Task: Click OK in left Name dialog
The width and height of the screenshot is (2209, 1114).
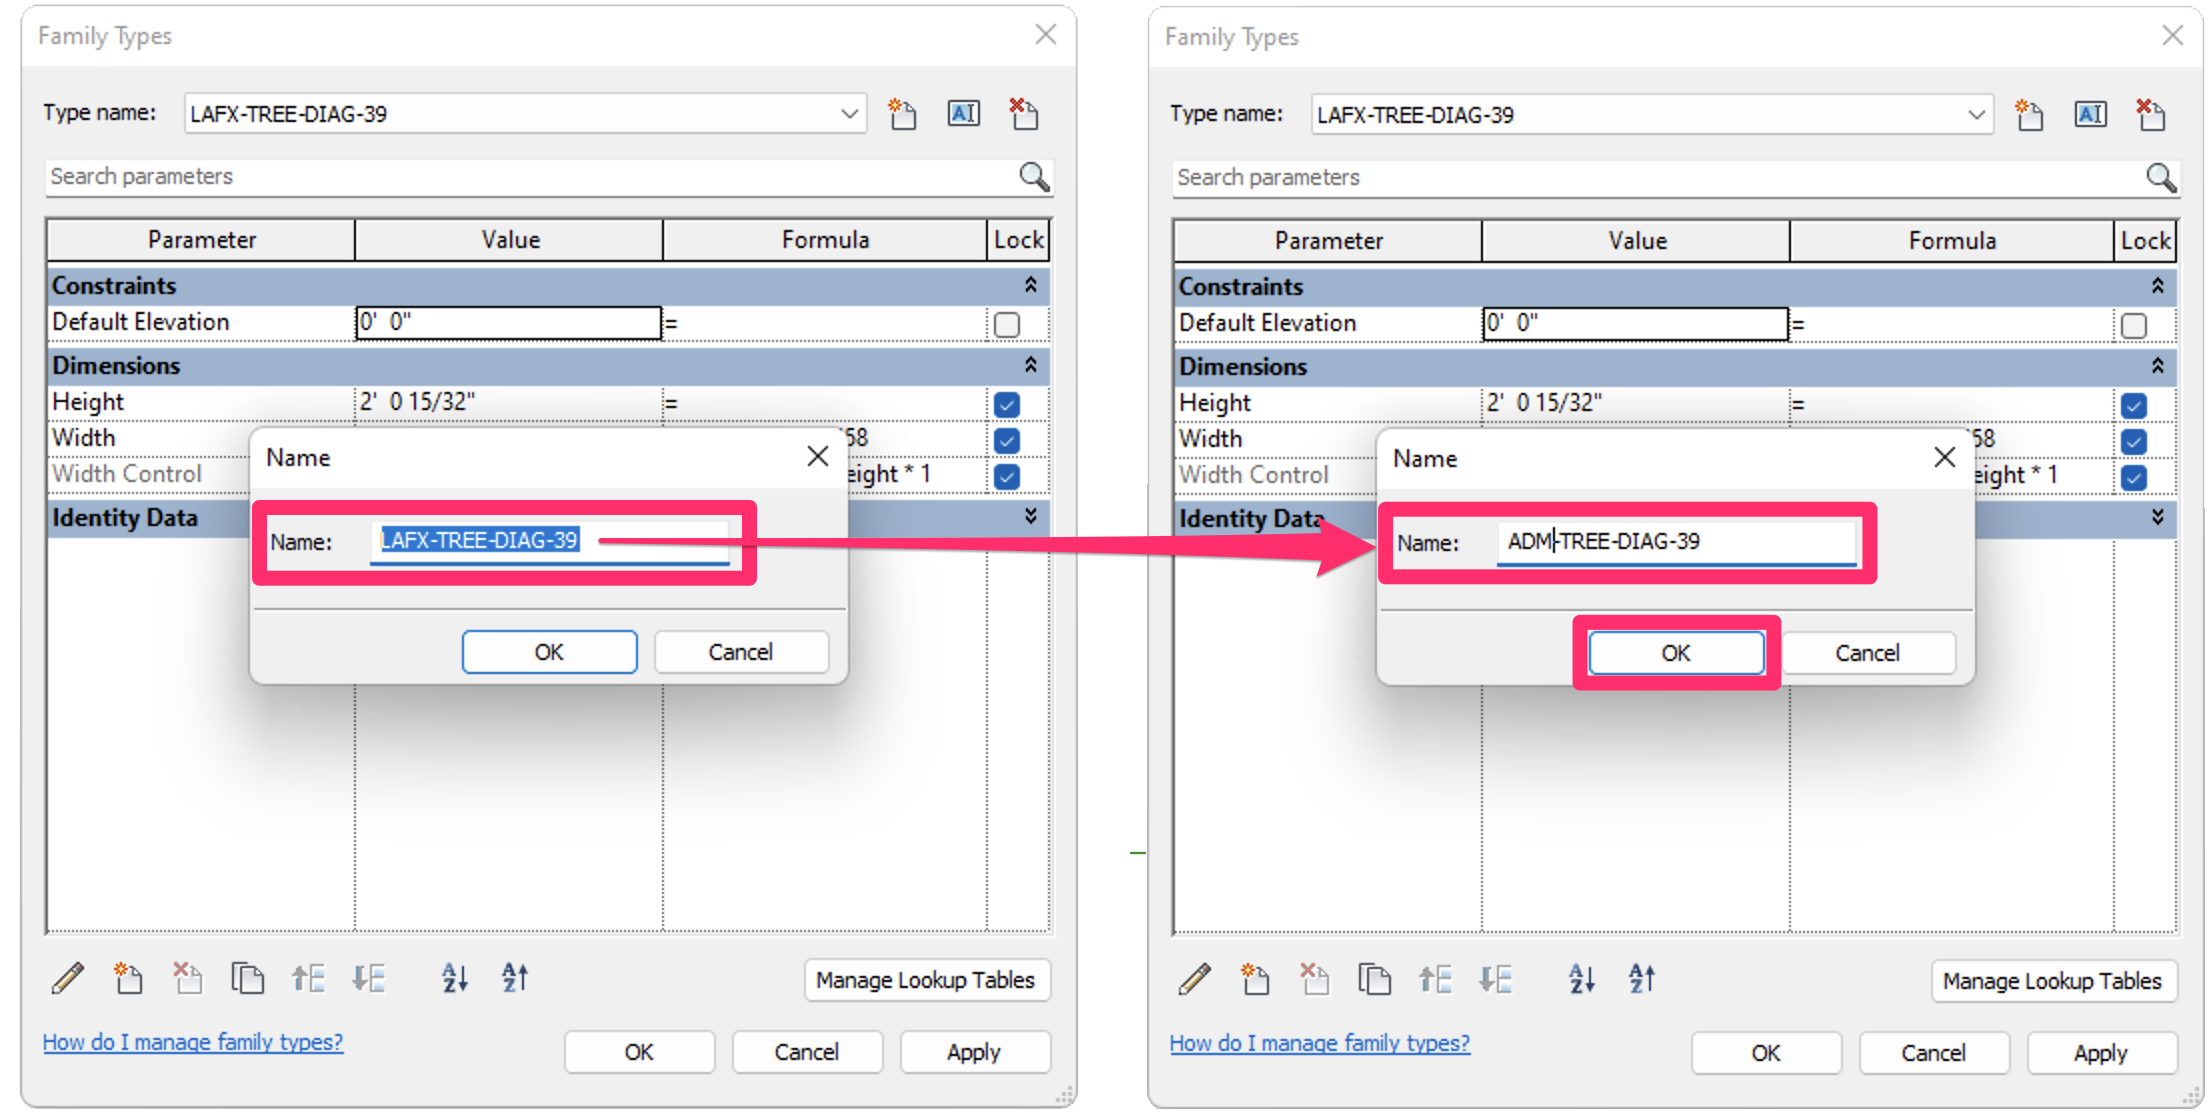Action: point(549,652)
